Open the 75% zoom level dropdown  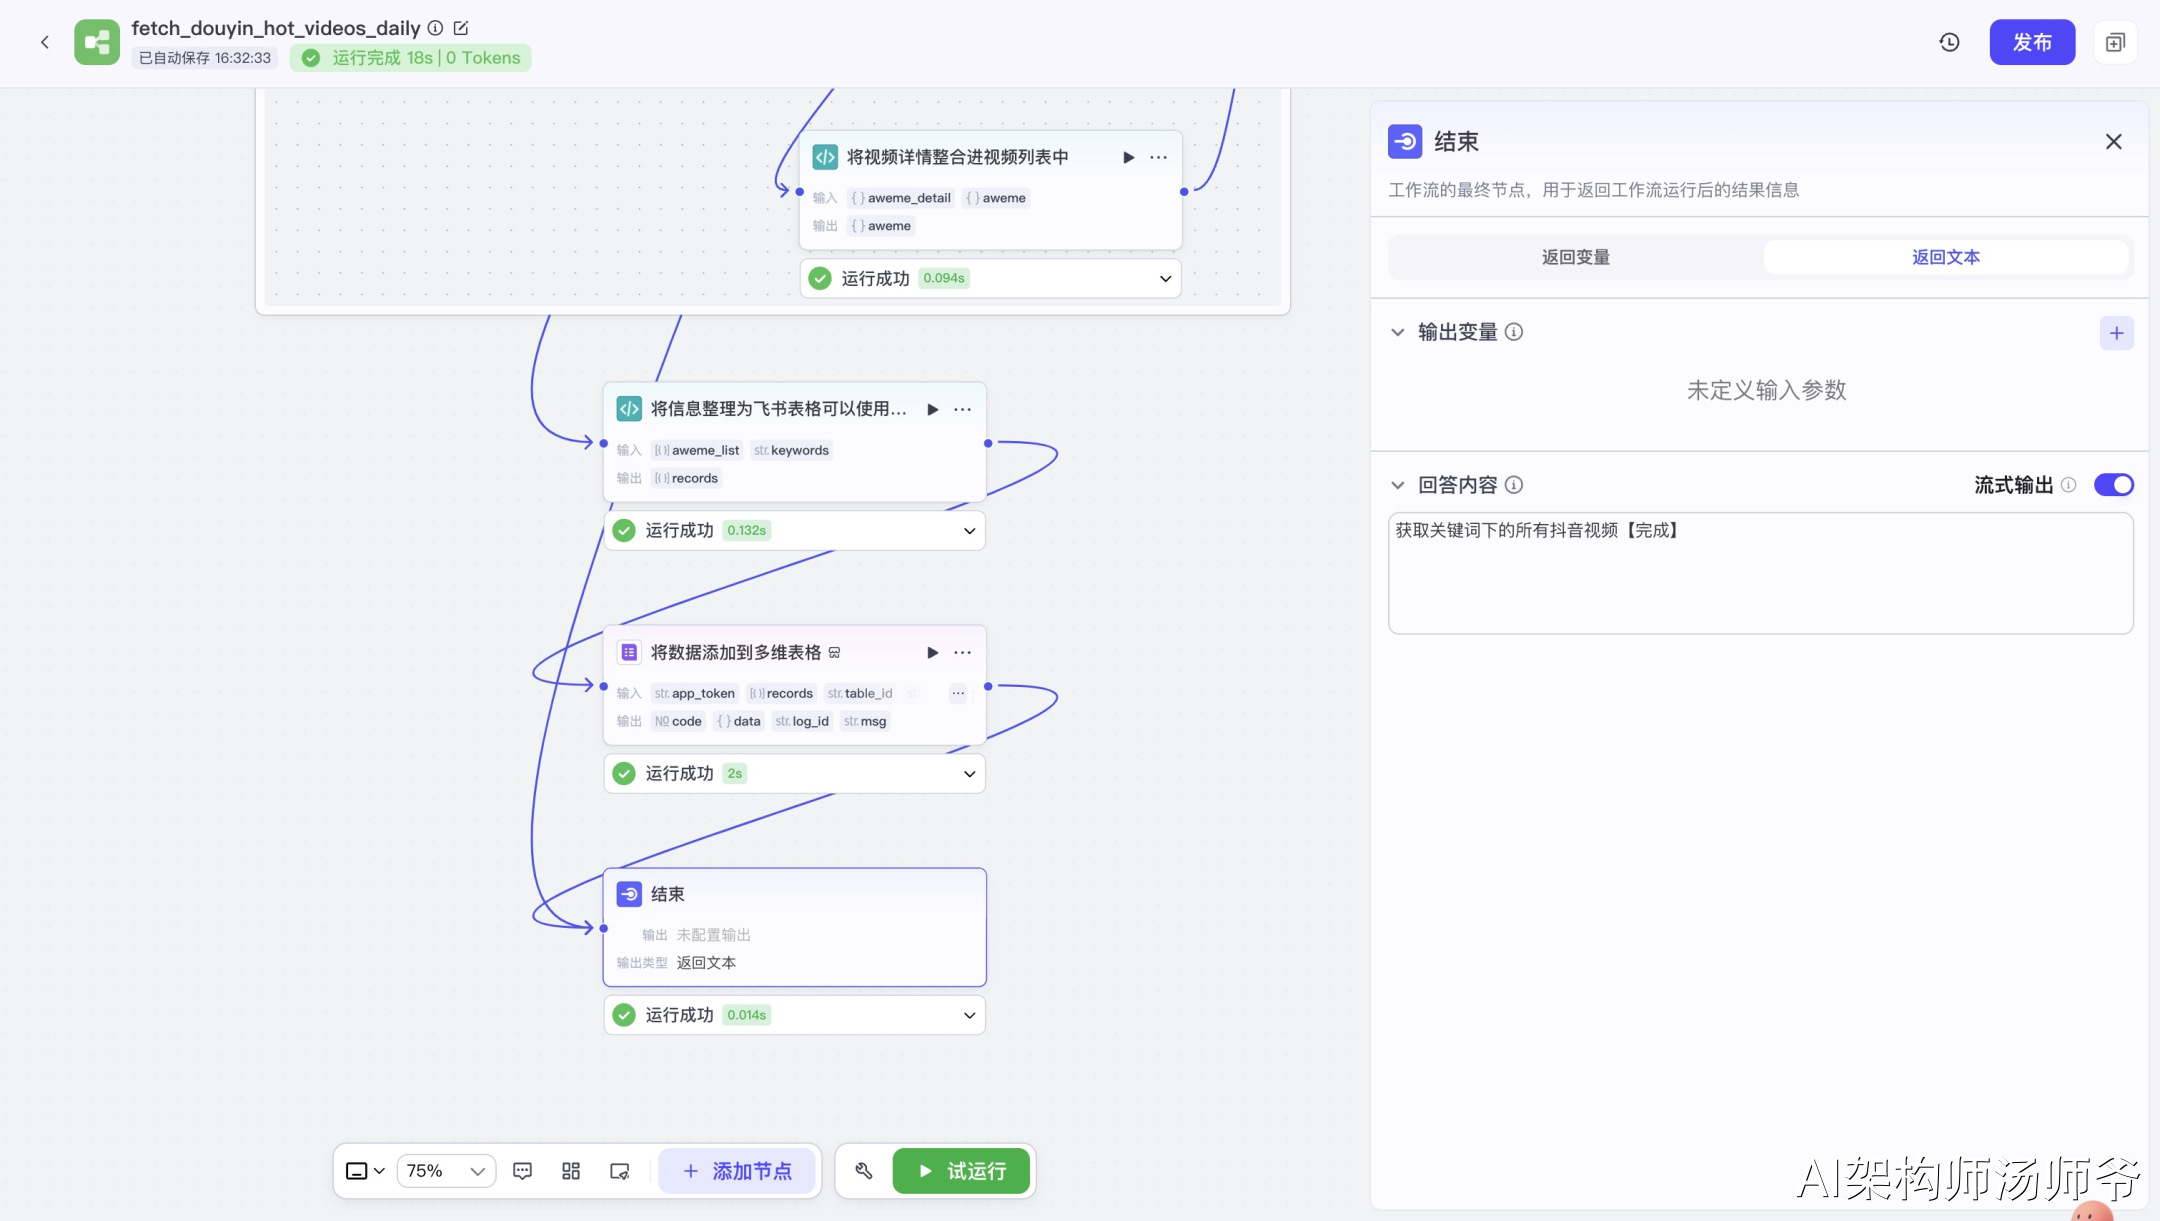click(446, 1171)
